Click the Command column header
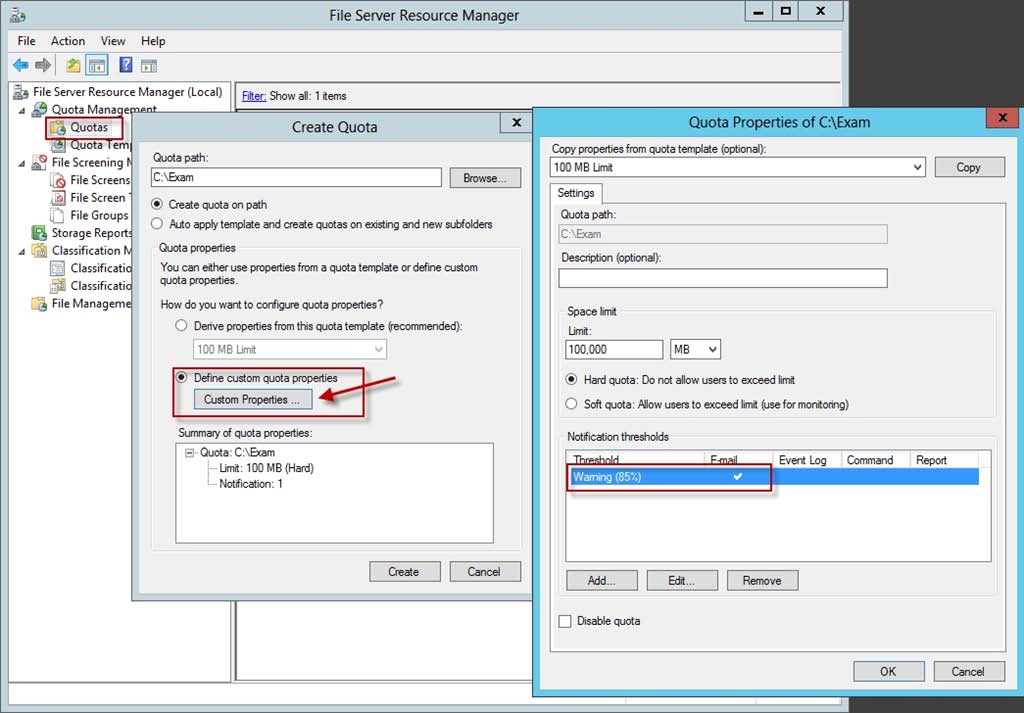The height and width of the screenshot is (713, 1024). [x=875, y=460]
